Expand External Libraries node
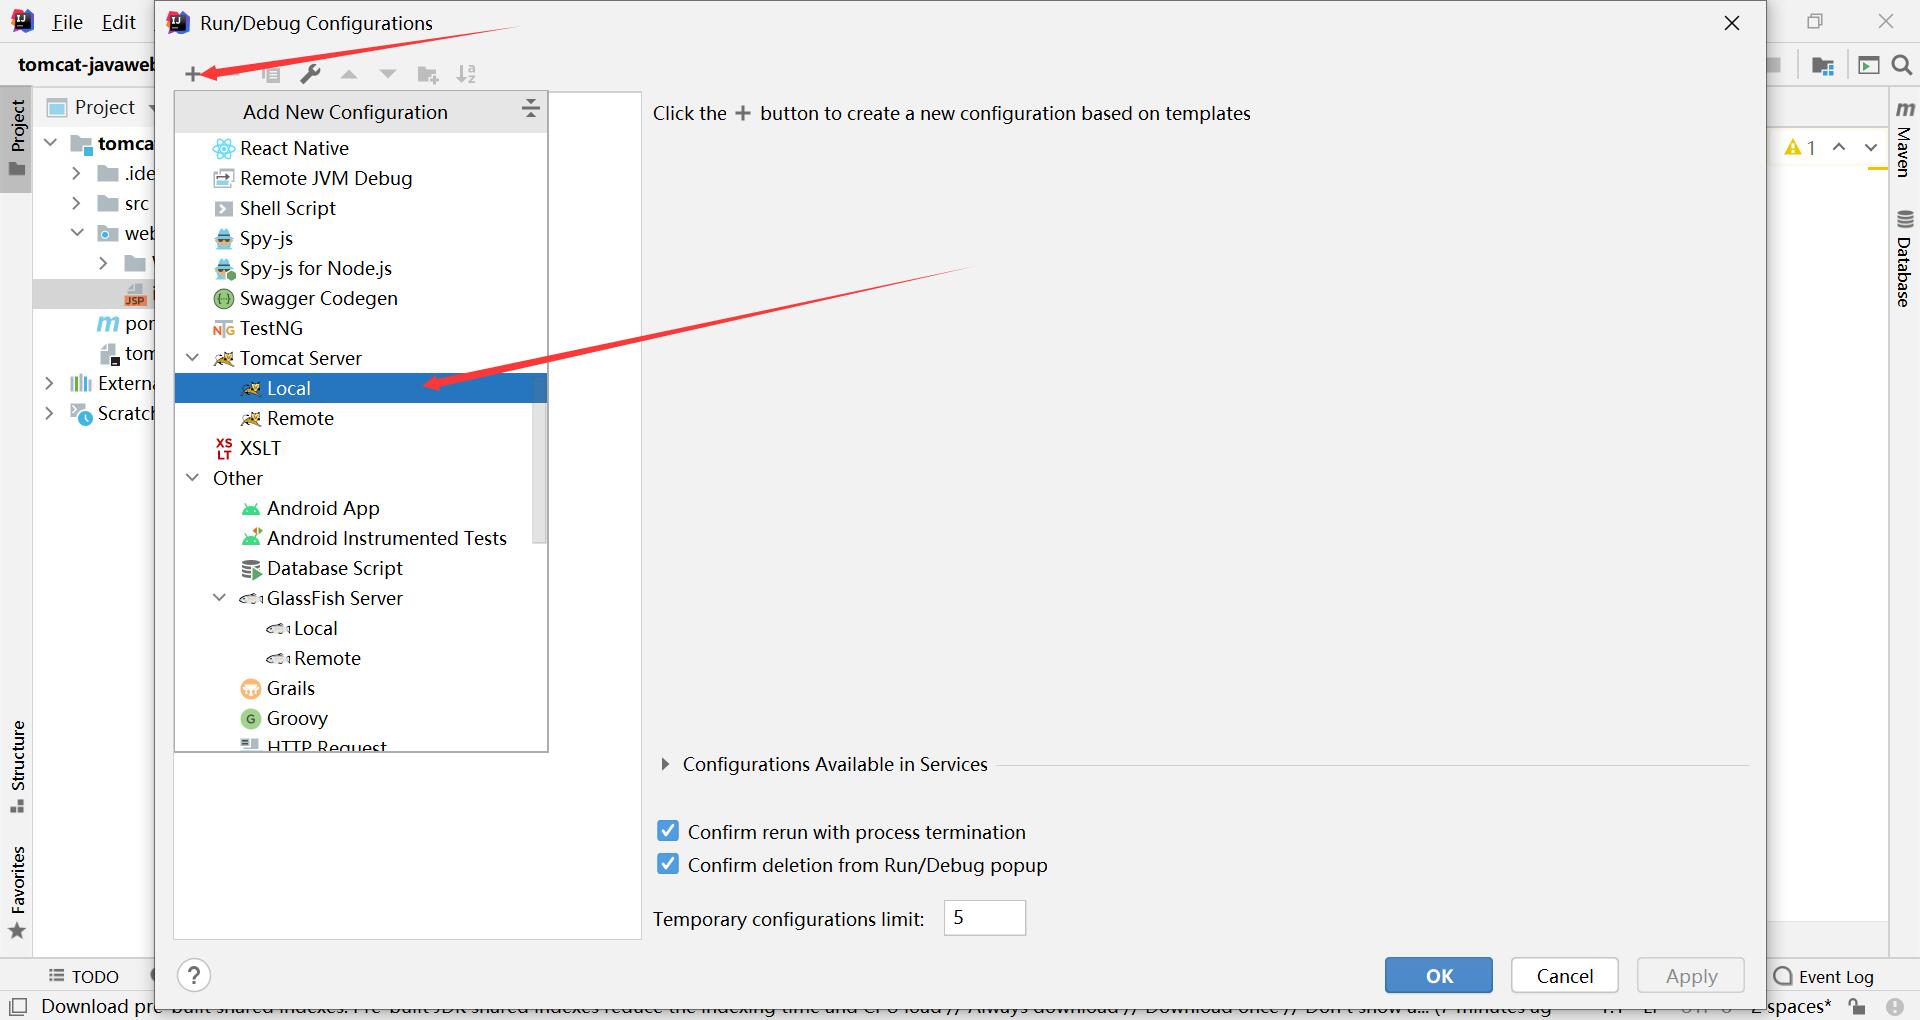 pyautogui.click(x=49, y=383)
